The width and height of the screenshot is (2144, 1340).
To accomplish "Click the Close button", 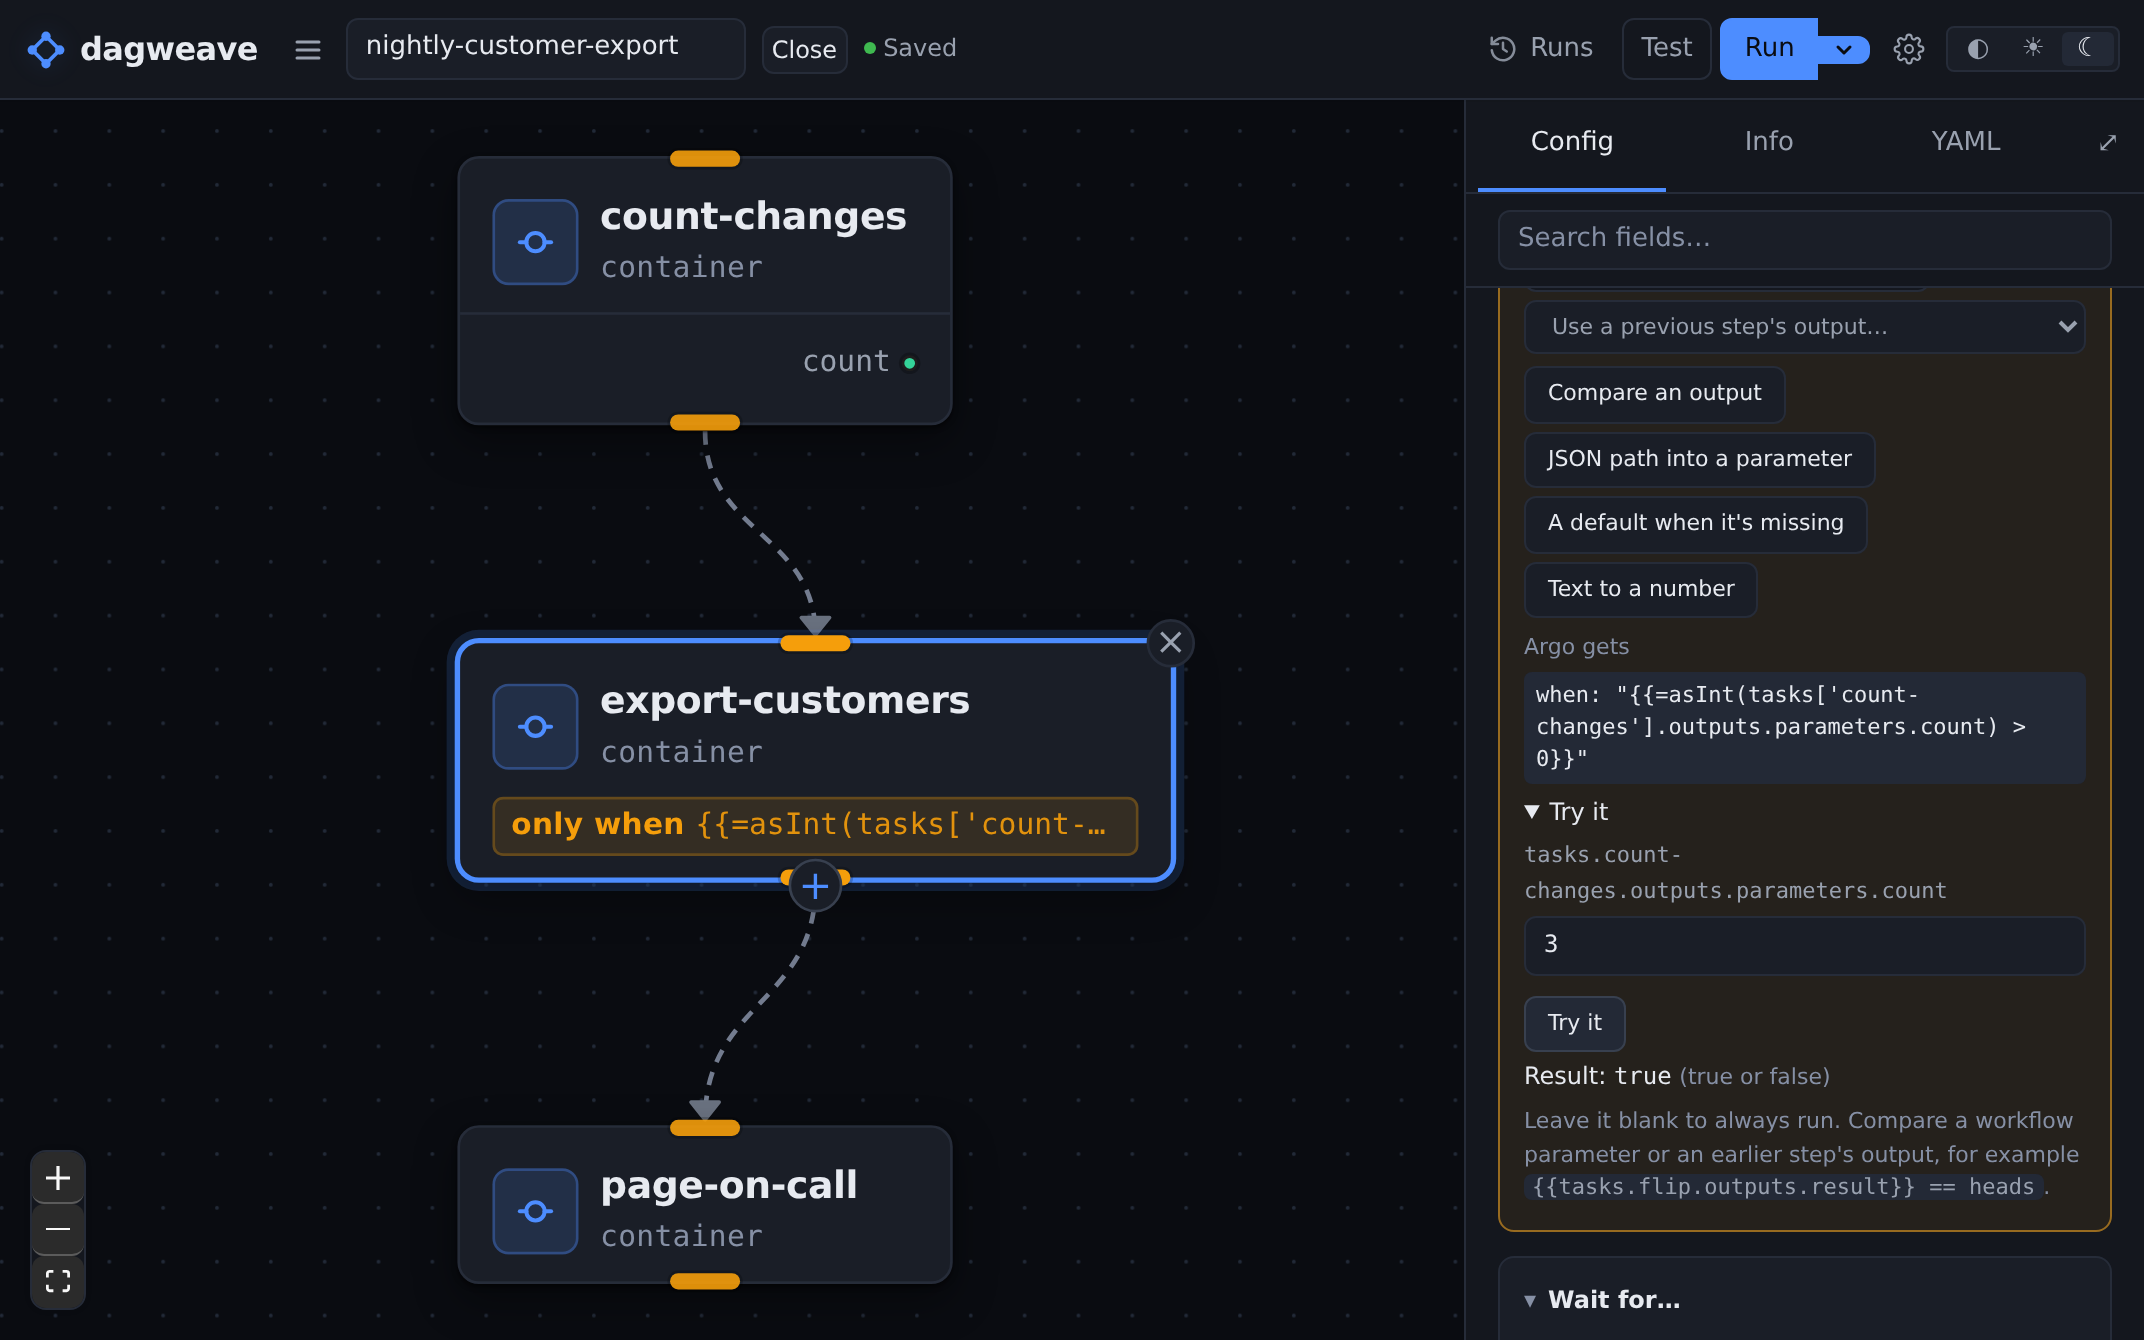I will [x=804, y=49].
